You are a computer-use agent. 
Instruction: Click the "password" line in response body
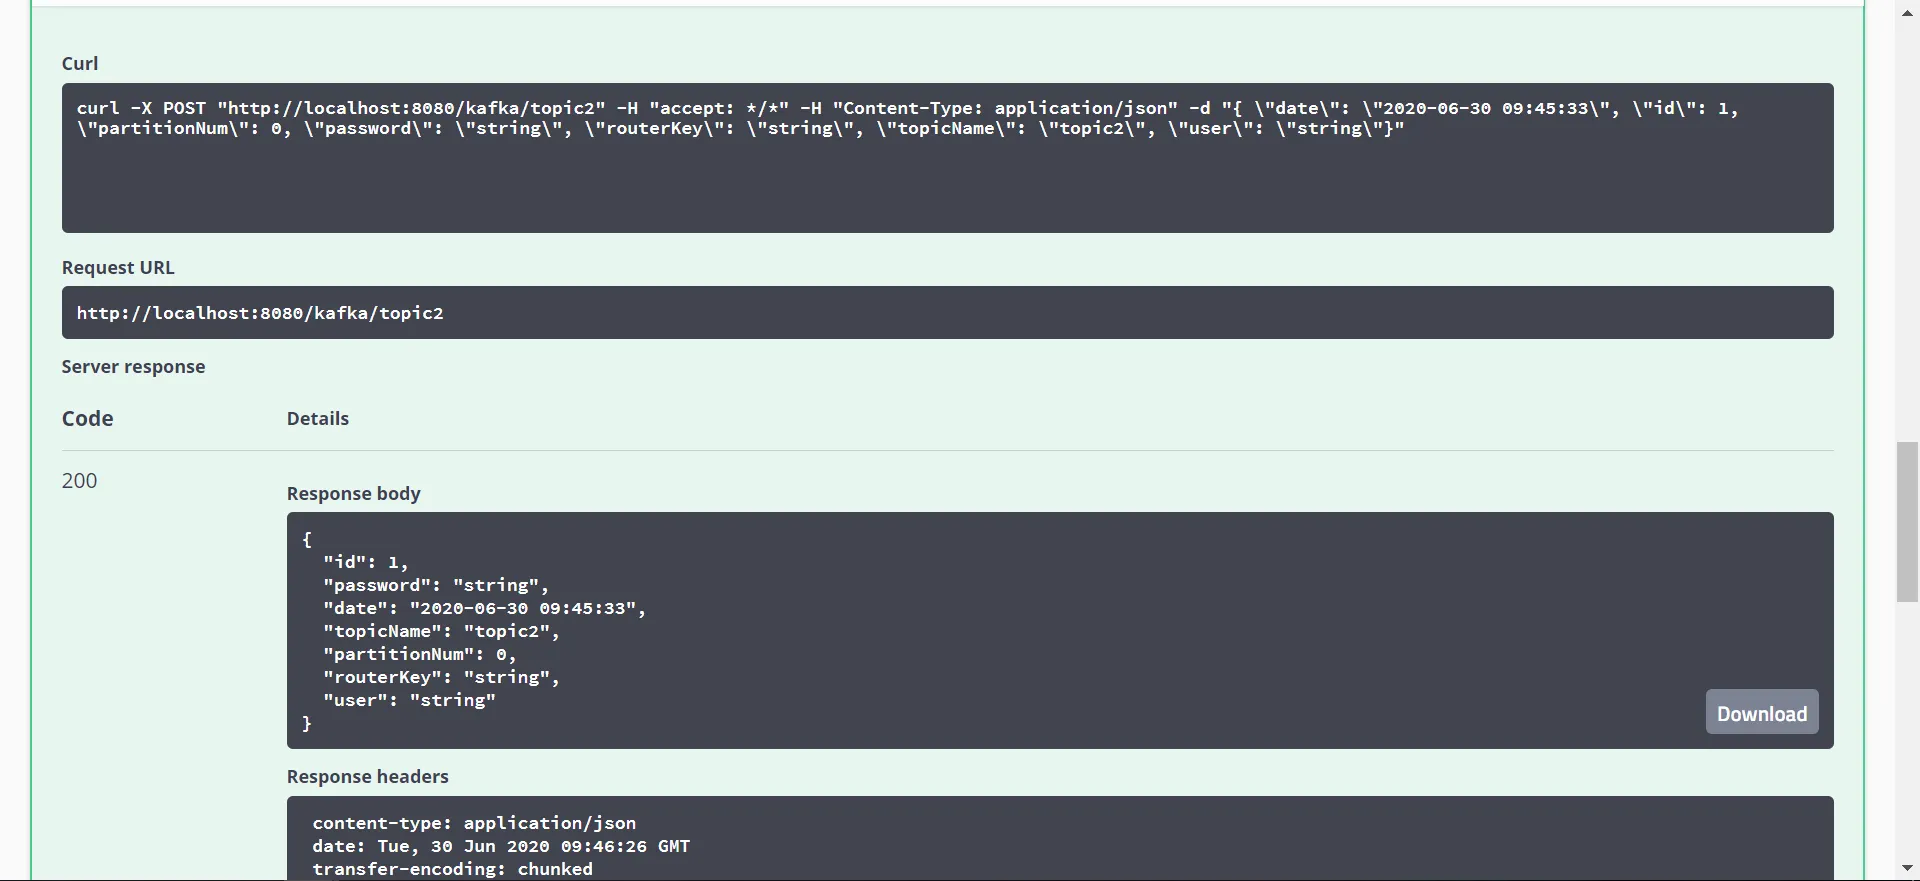click(436, 585)
